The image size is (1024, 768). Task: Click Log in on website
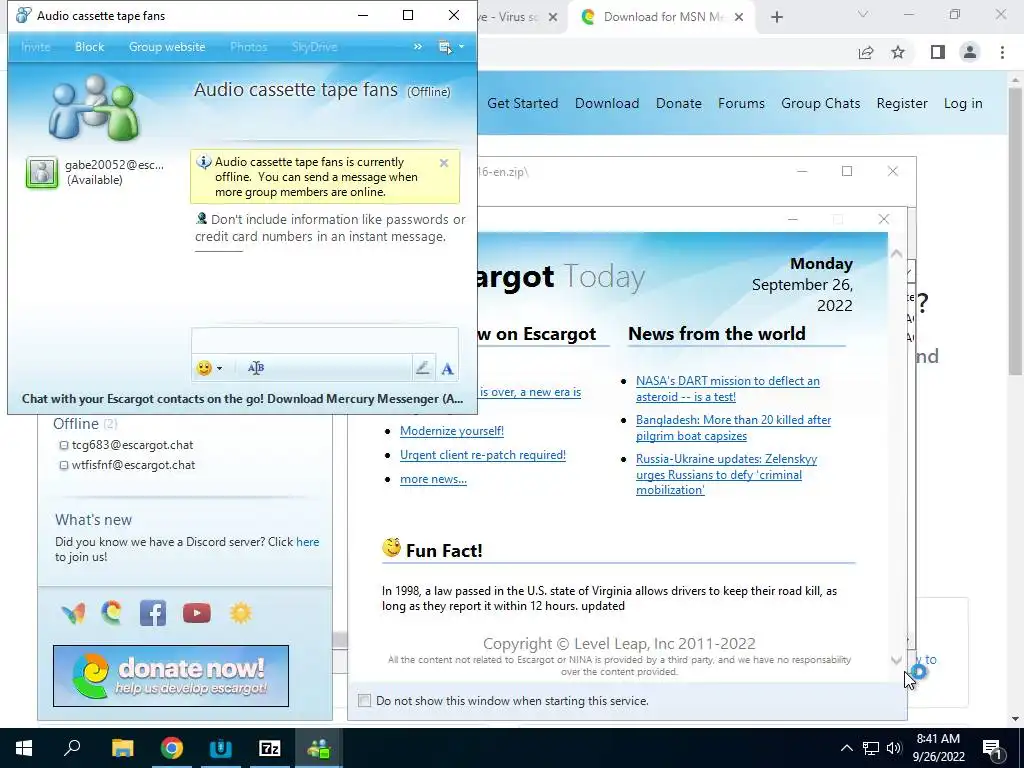click(963, 103)
